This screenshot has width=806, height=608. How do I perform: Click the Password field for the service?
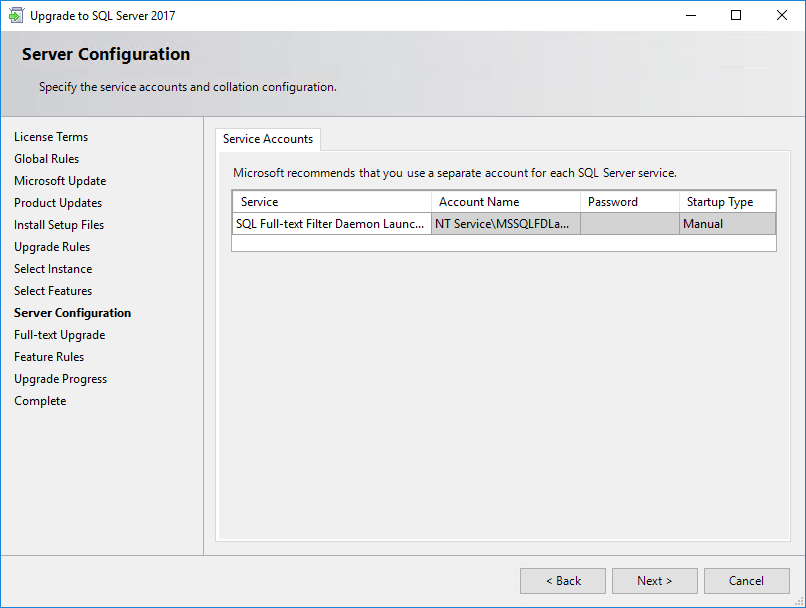pos(630,224)
